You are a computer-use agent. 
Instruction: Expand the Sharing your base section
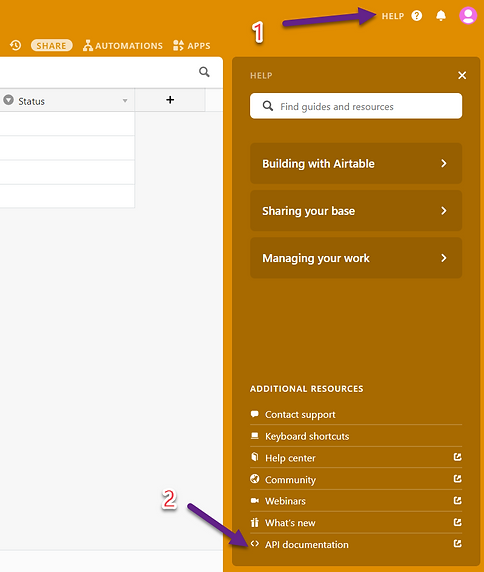click(356, 211)
